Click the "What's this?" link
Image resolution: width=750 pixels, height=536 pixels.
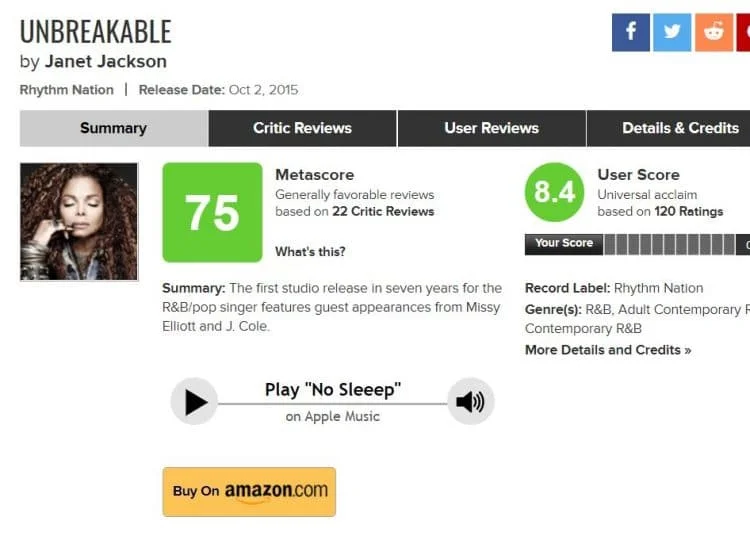(310, 252)
